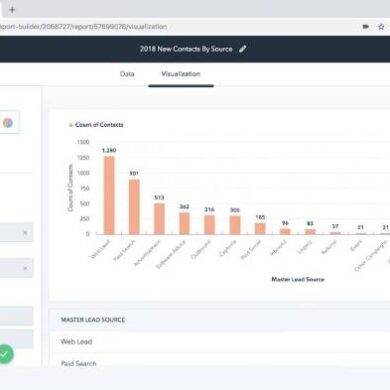Select the Web Lead table row
The height and width of the screenshot is (390, 390).
click(x=220, y=341)
